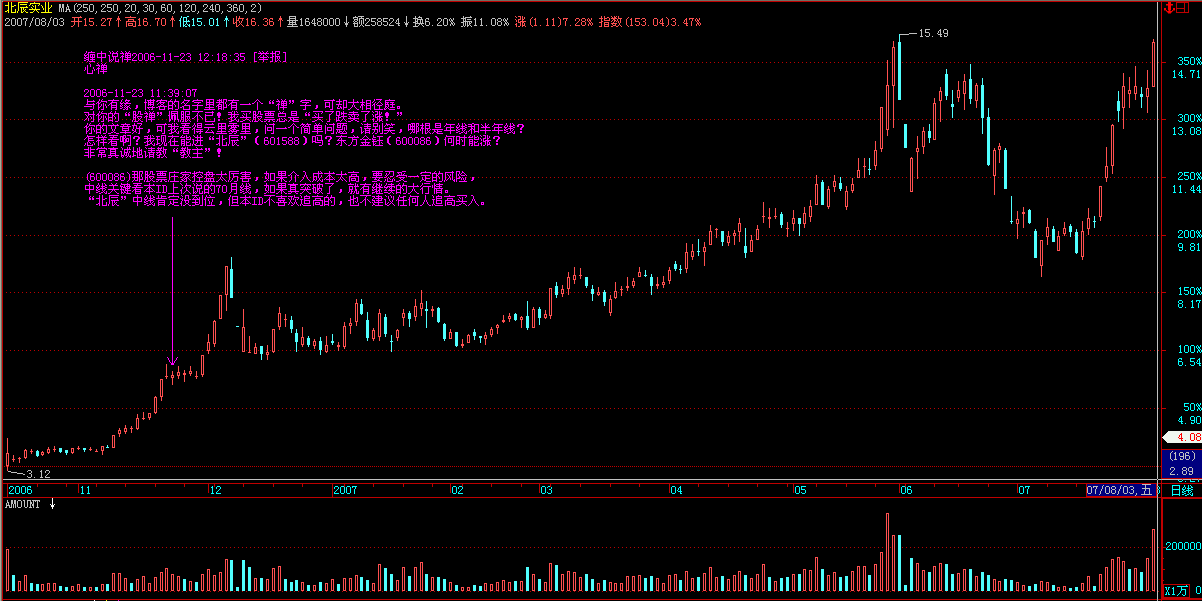Open the 日线 period selector

[x=1181, y=490]
